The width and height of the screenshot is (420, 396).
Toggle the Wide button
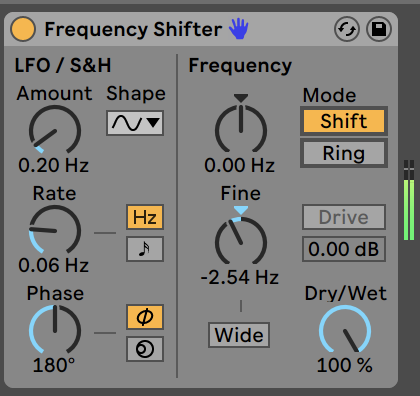coord(239,335)
